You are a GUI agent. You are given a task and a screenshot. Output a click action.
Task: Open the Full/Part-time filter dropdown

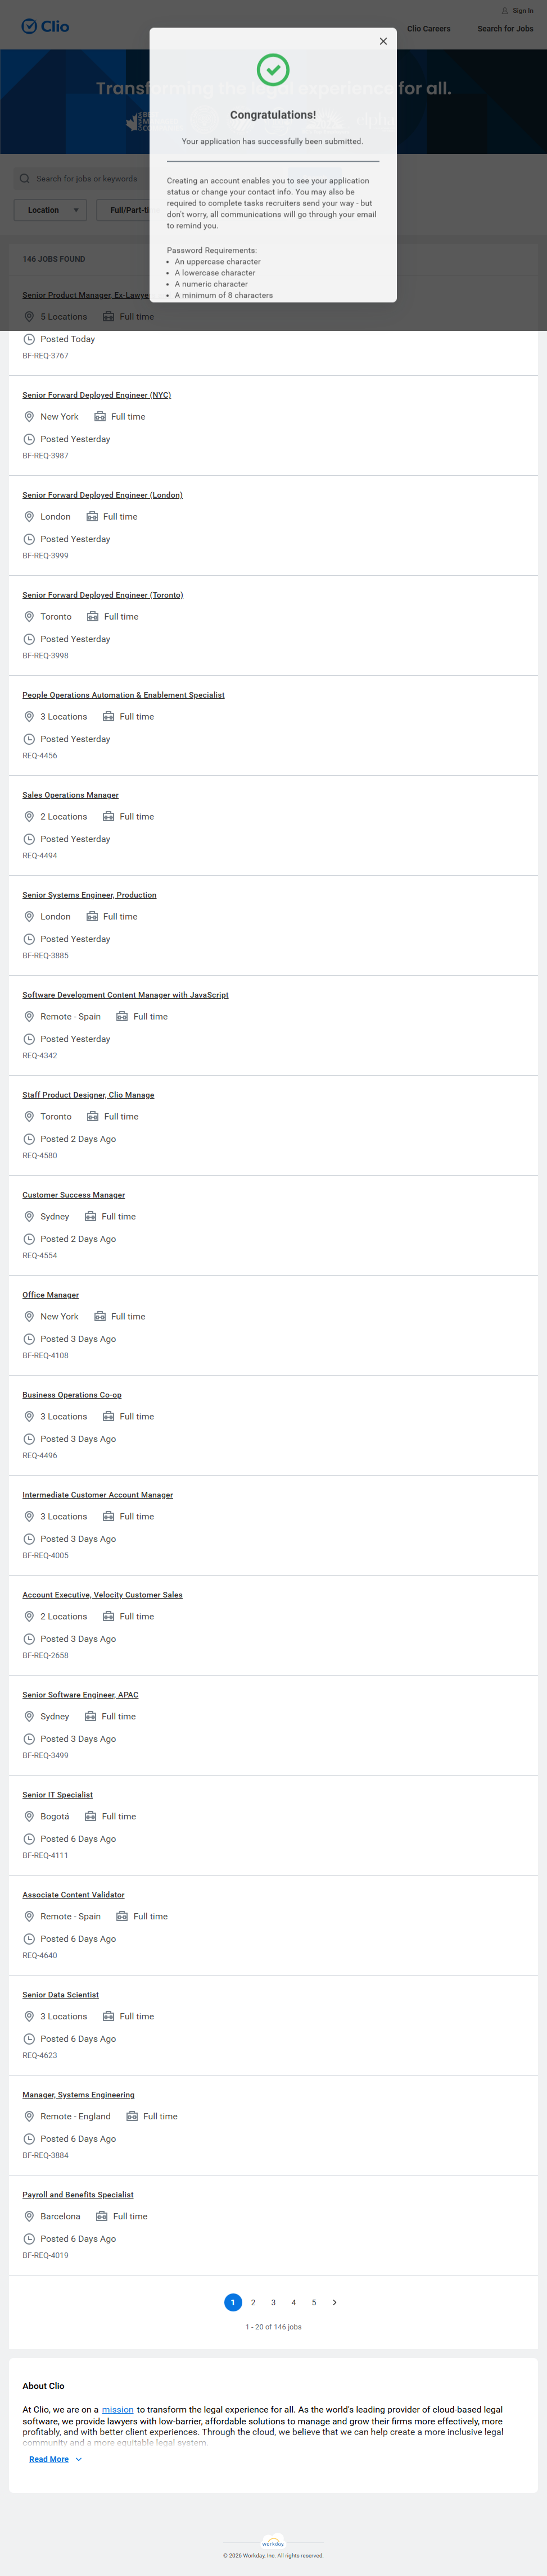[128, 210]
